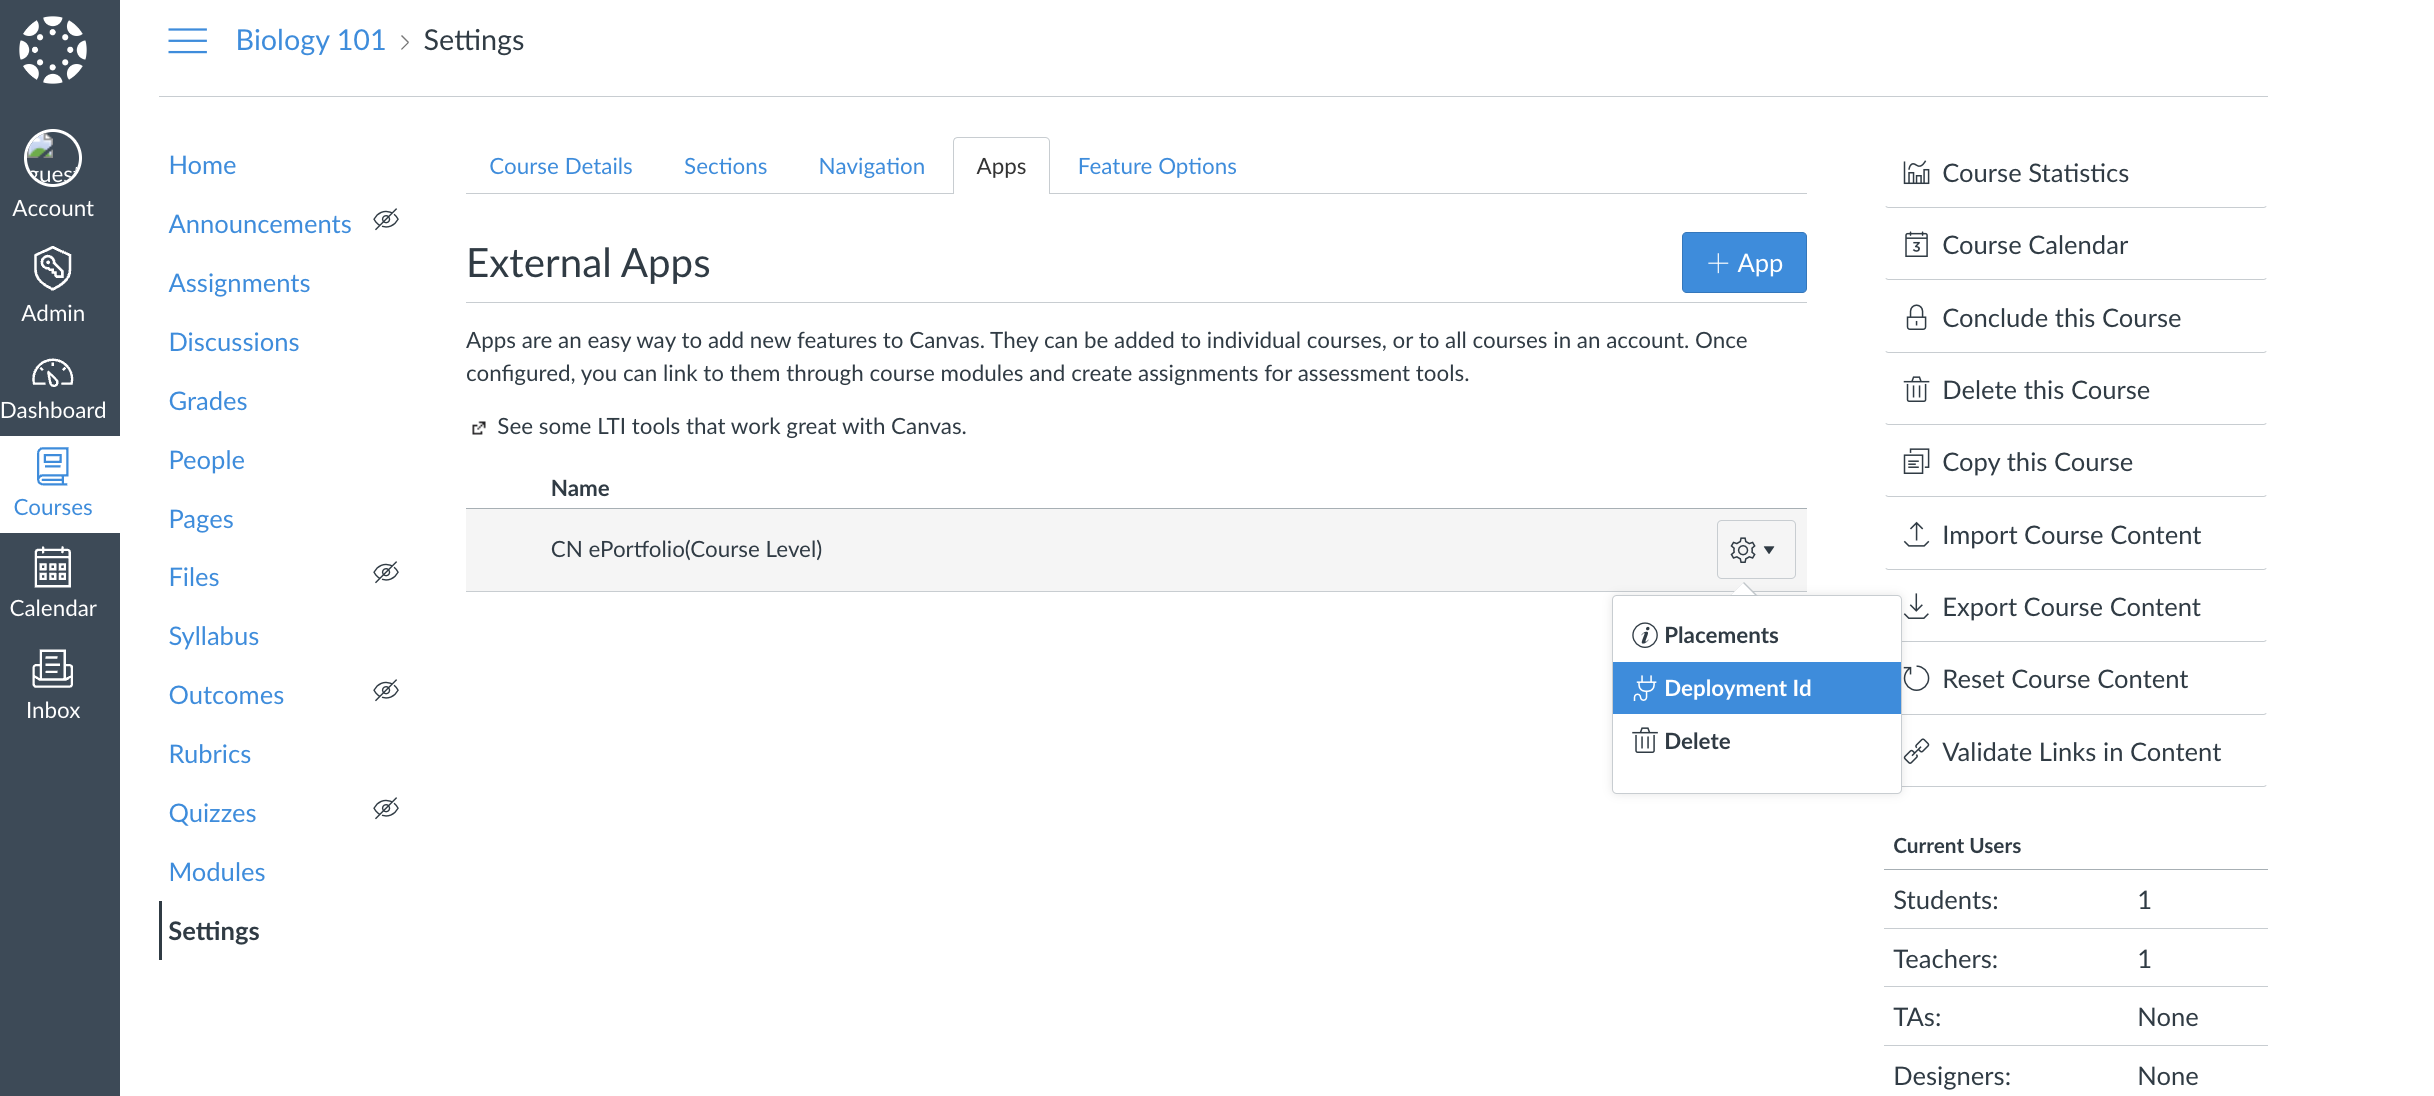
Task: Toggle the hidden eye icon next to Quizzes
Action: click(386, 809)
